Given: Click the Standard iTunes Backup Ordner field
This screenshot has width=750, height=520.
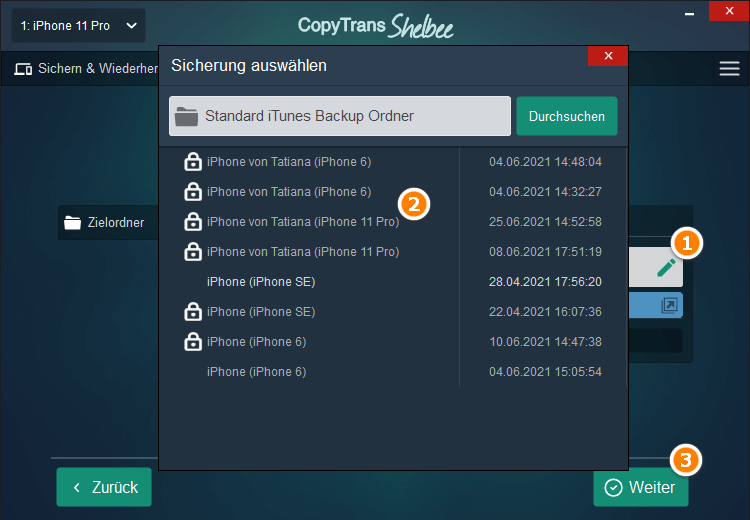Looking at the screenshot, I should click(340, 116).
